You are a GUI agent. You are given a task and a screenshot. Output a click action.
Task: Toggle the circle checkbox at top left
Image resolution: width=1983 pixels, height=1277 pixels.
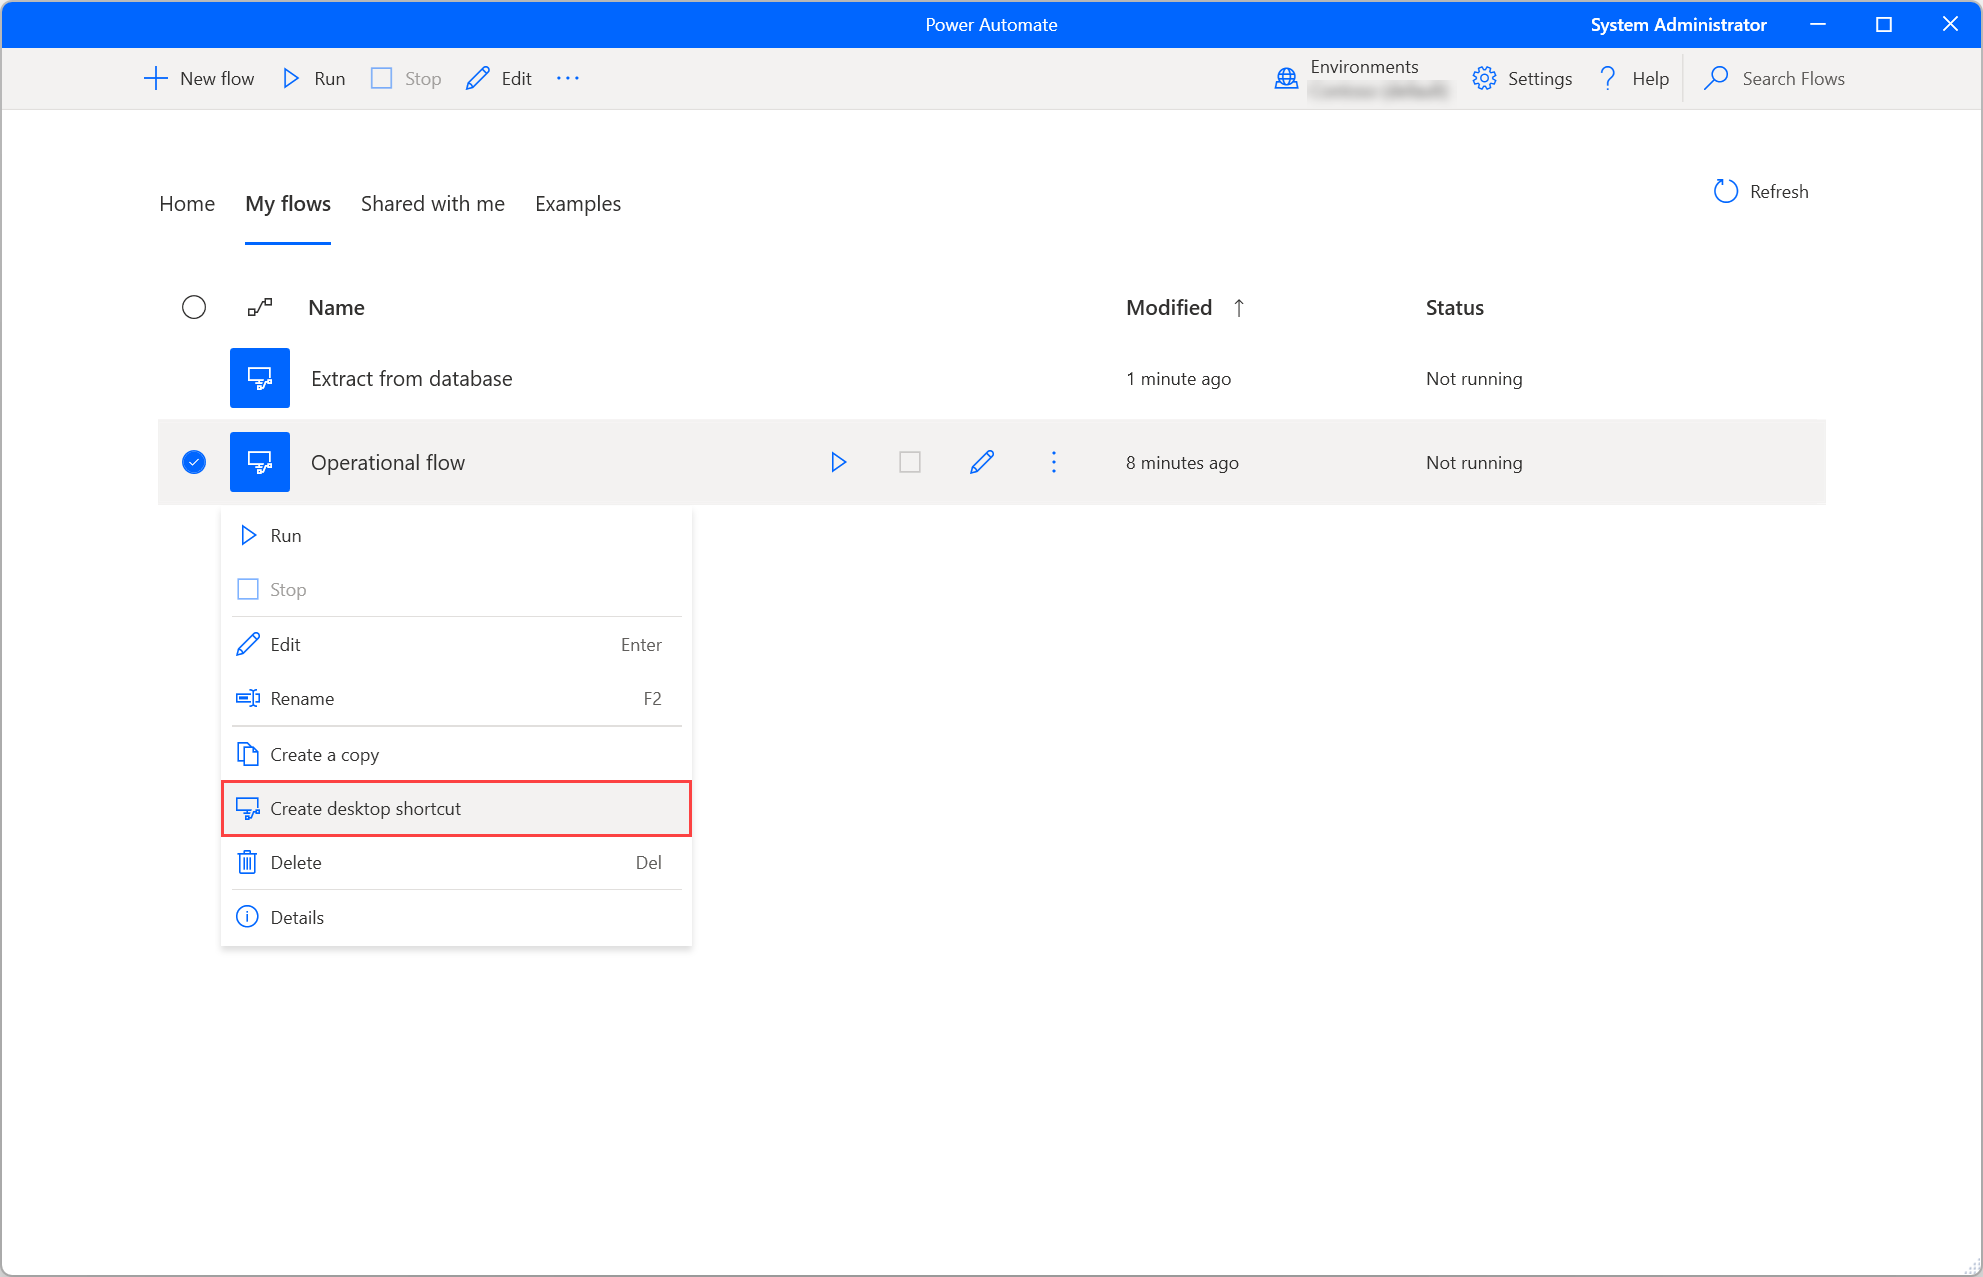click(194, 306)
